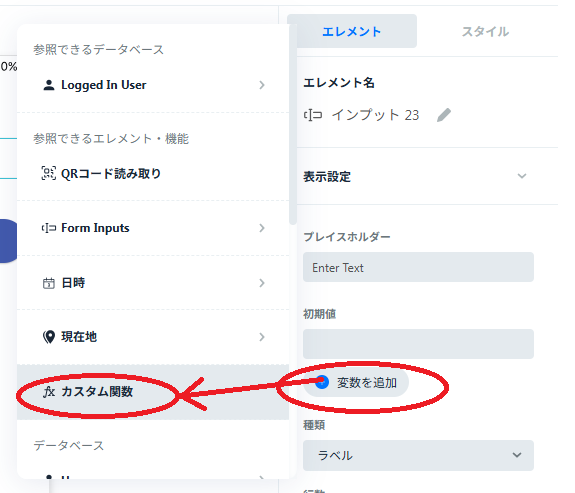
Task: Click the pencil edit icon beside インプット 23
Action: point(444,115)
